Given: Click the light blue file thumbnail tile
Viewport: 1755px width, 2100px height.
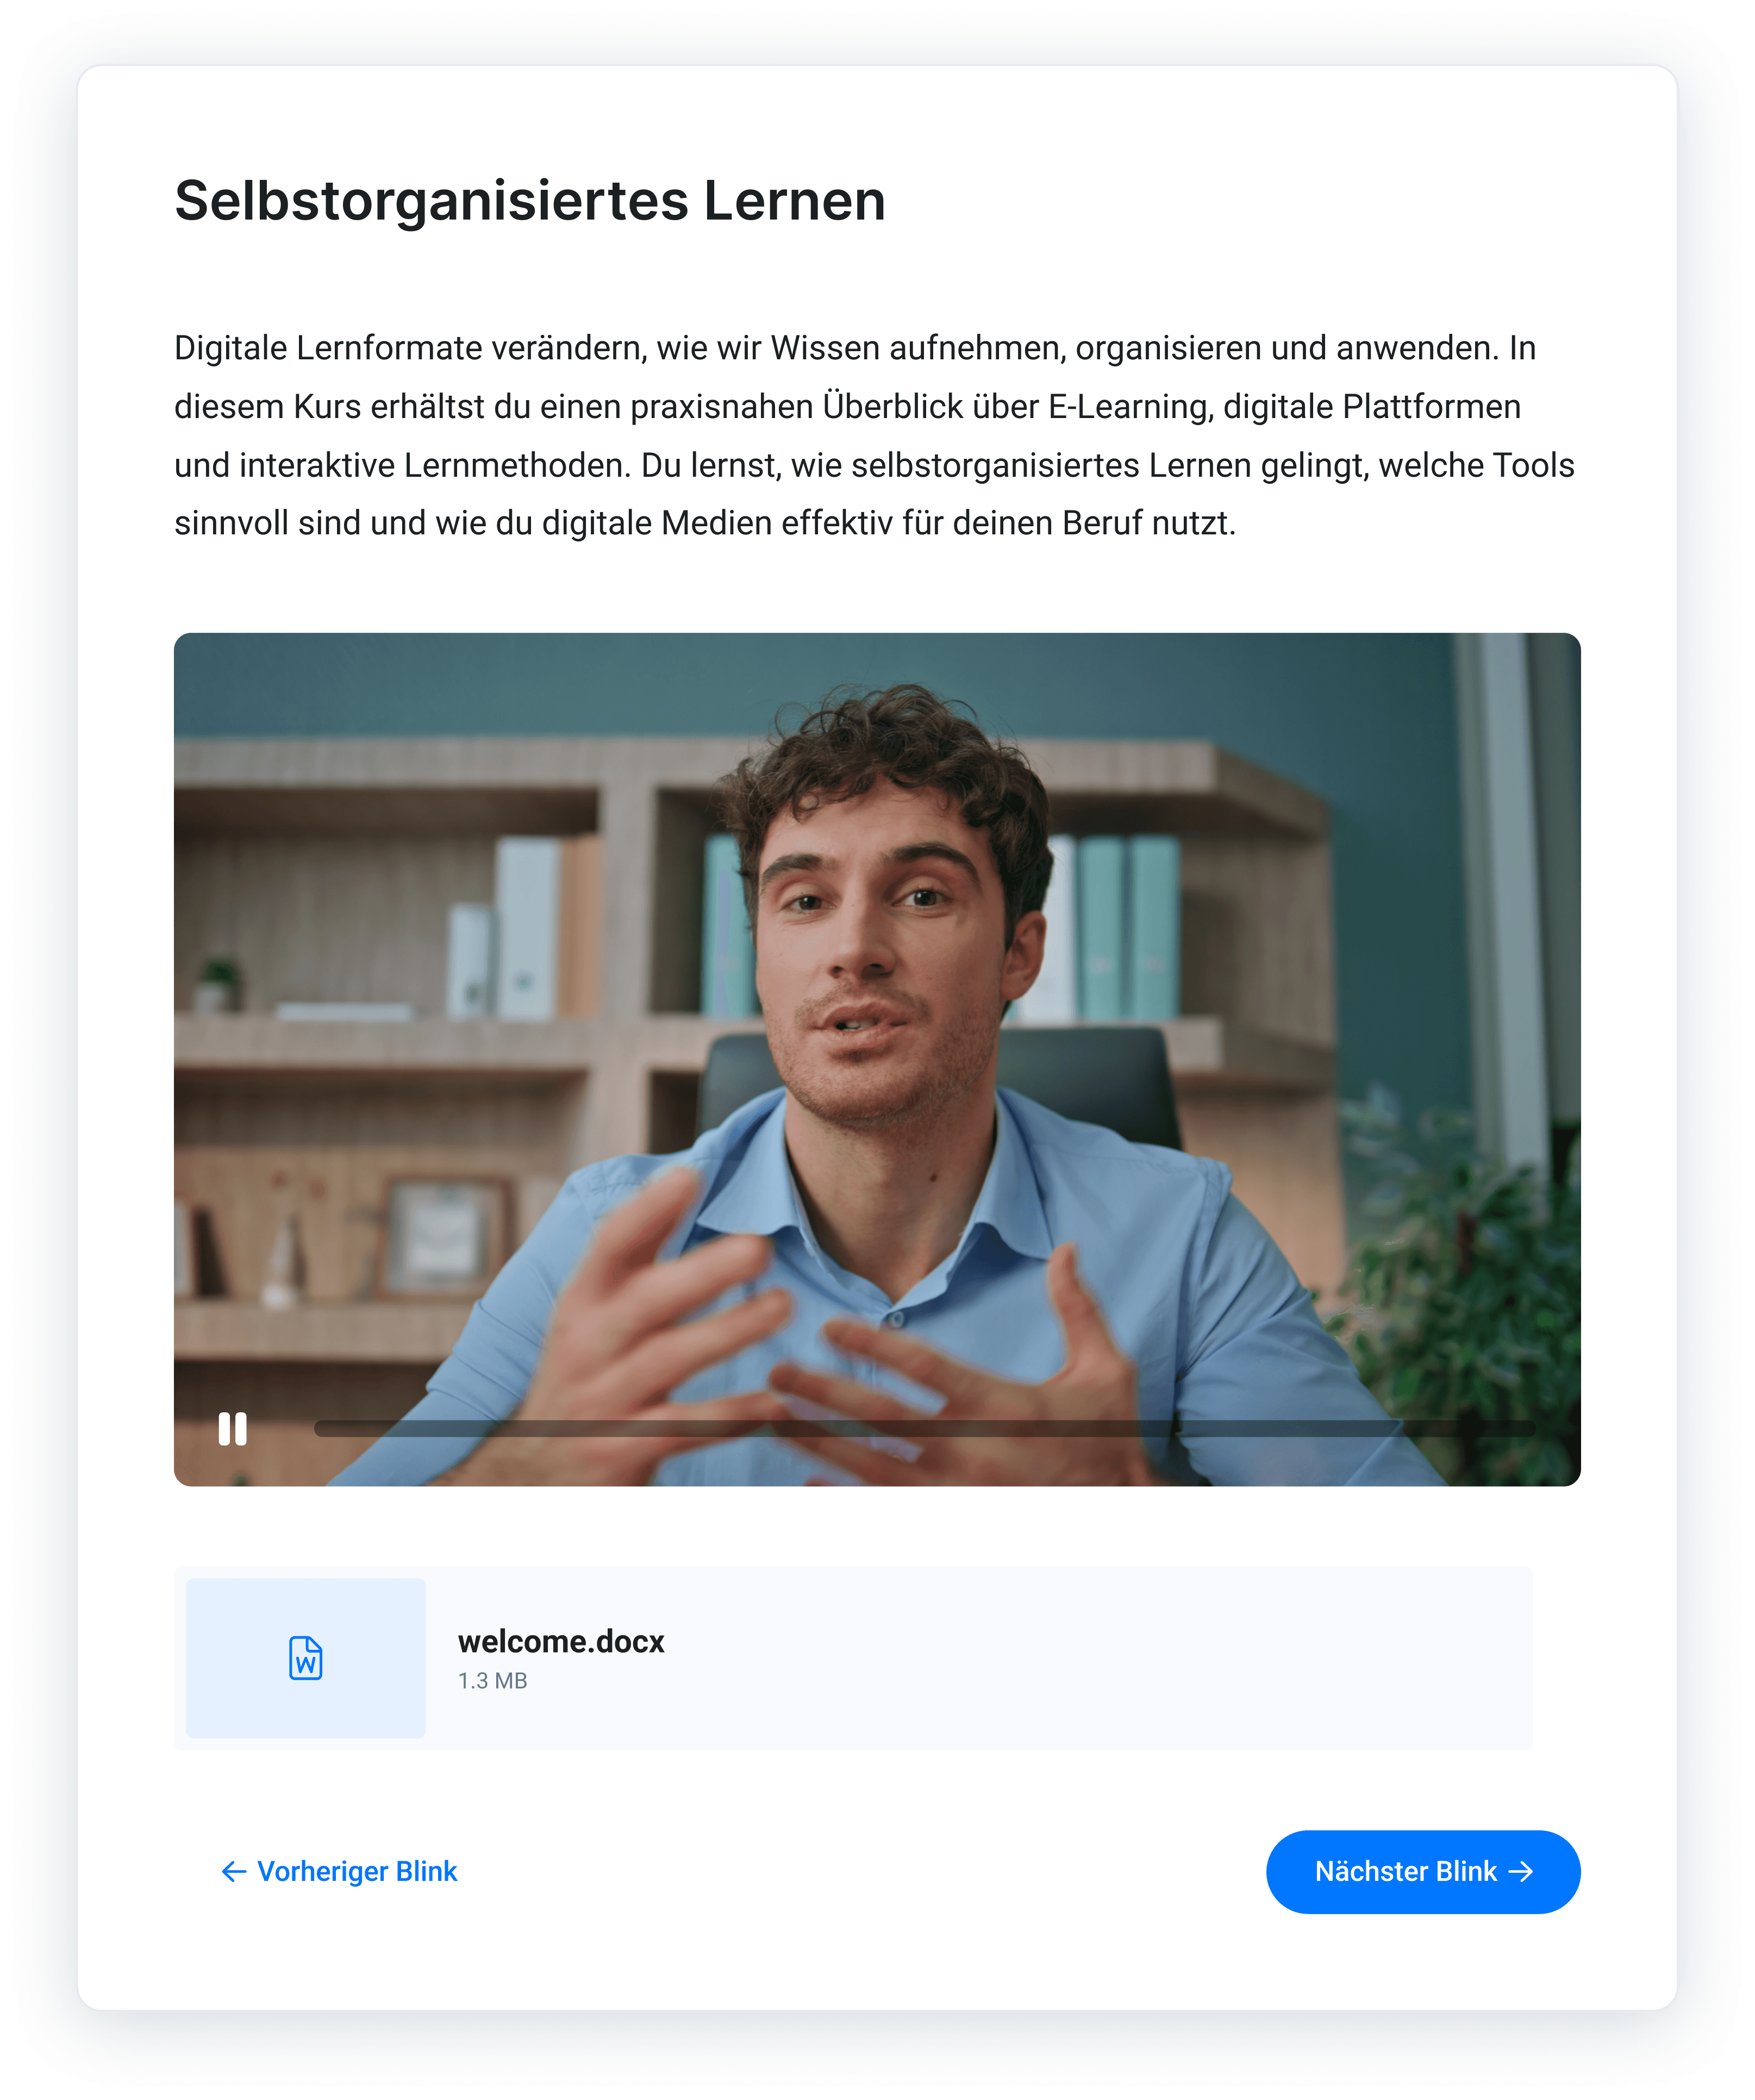Looking at the screenshot, I should [305, 1657].
